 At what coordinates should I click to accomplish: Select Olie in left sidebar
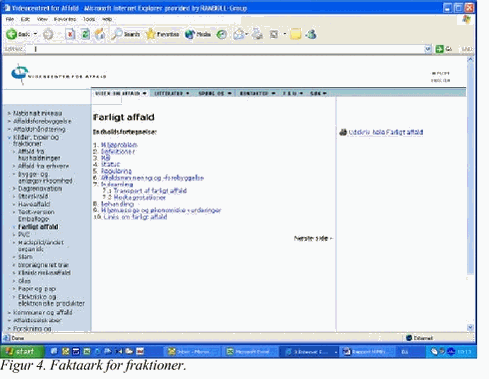pos(24,281)
